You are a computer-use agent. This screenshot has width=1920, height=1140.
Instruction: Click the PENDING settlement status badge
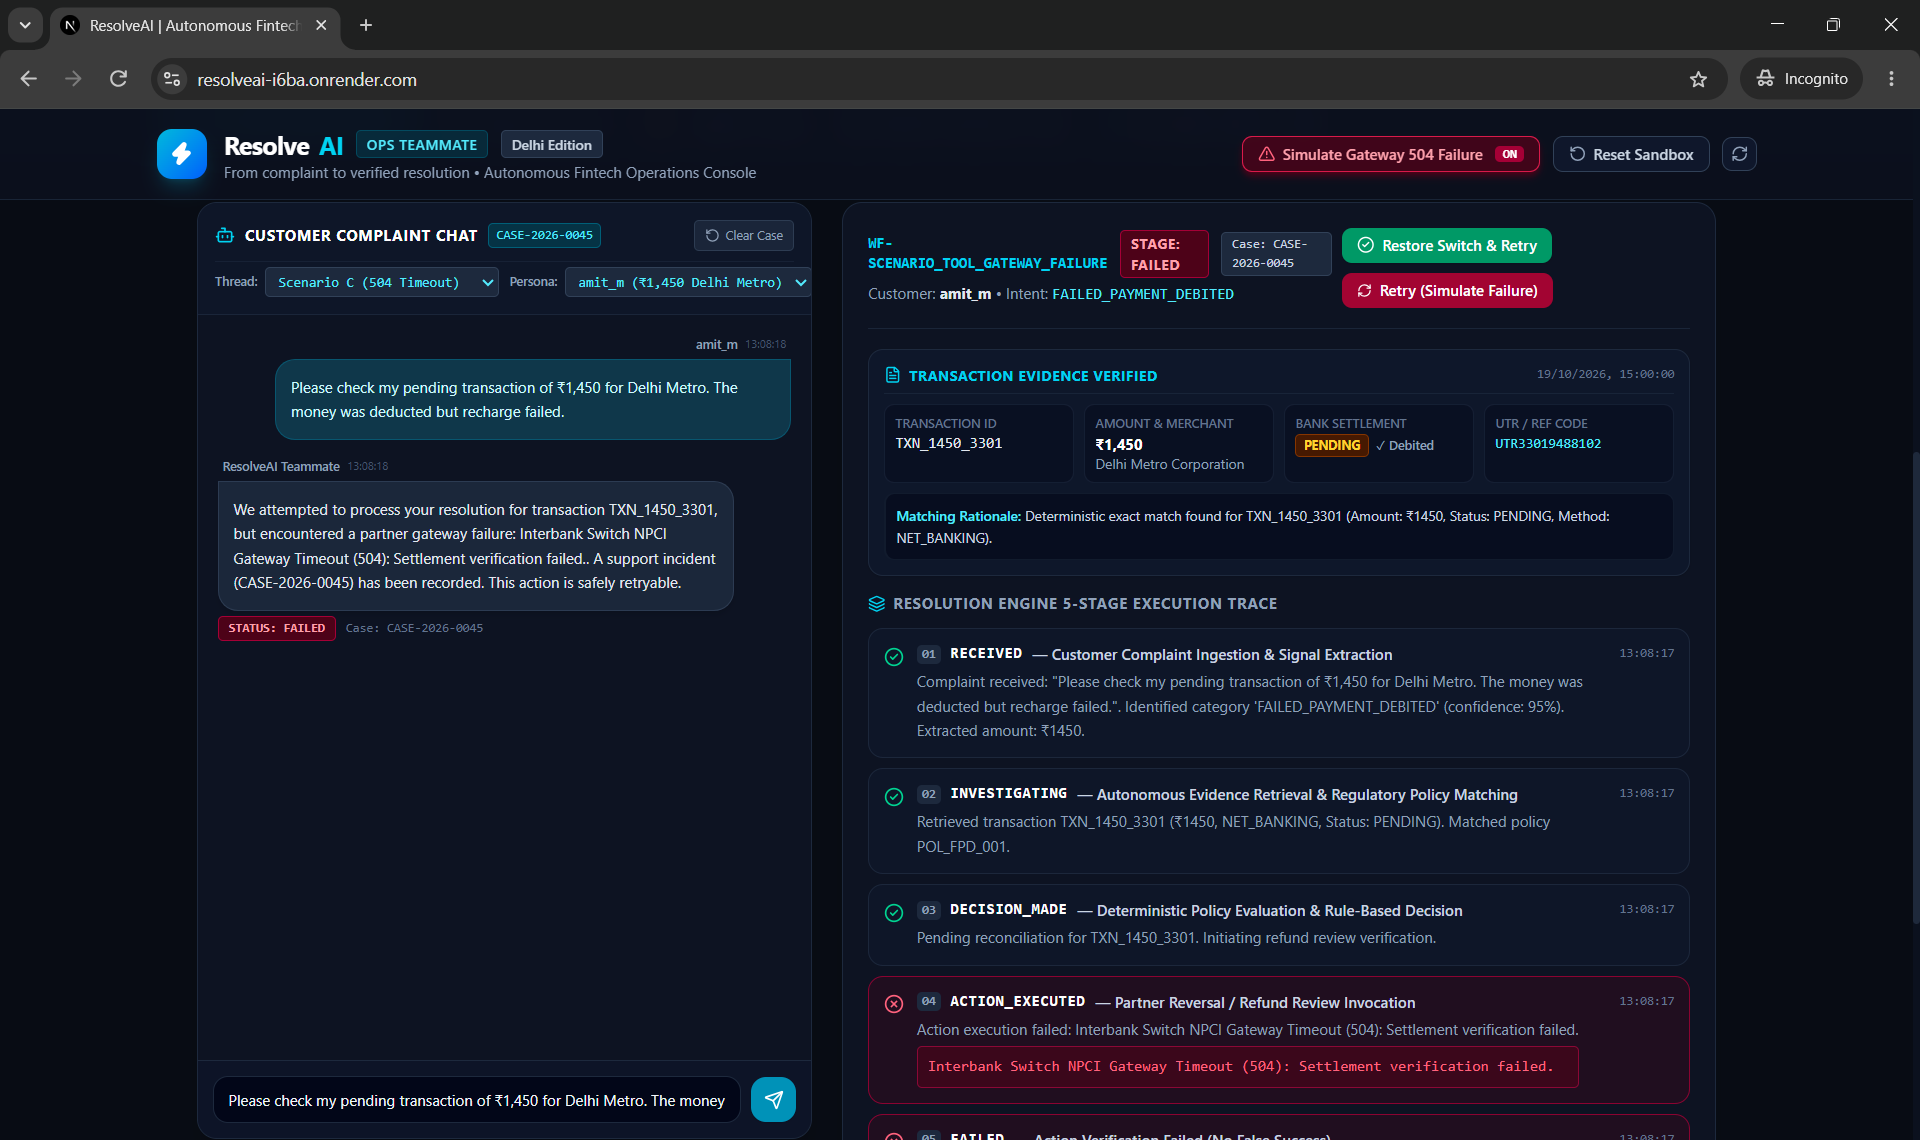click(x=1332, y=445)
